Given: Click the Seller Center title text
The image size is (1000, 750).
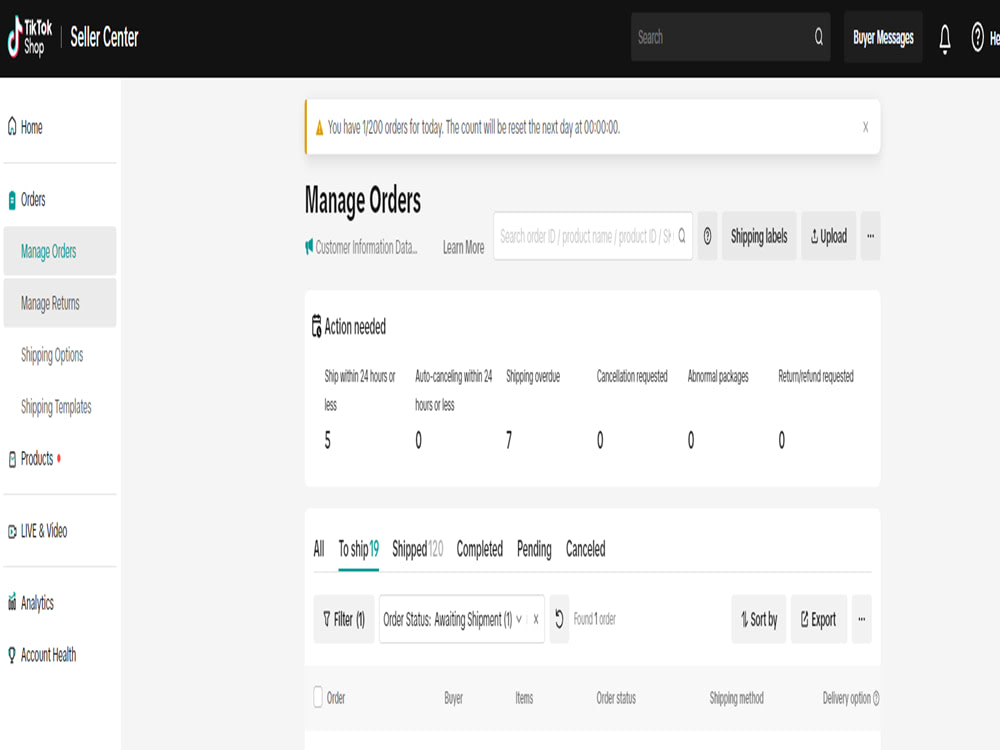Looking at the screenshot, I should pos(104,37).
